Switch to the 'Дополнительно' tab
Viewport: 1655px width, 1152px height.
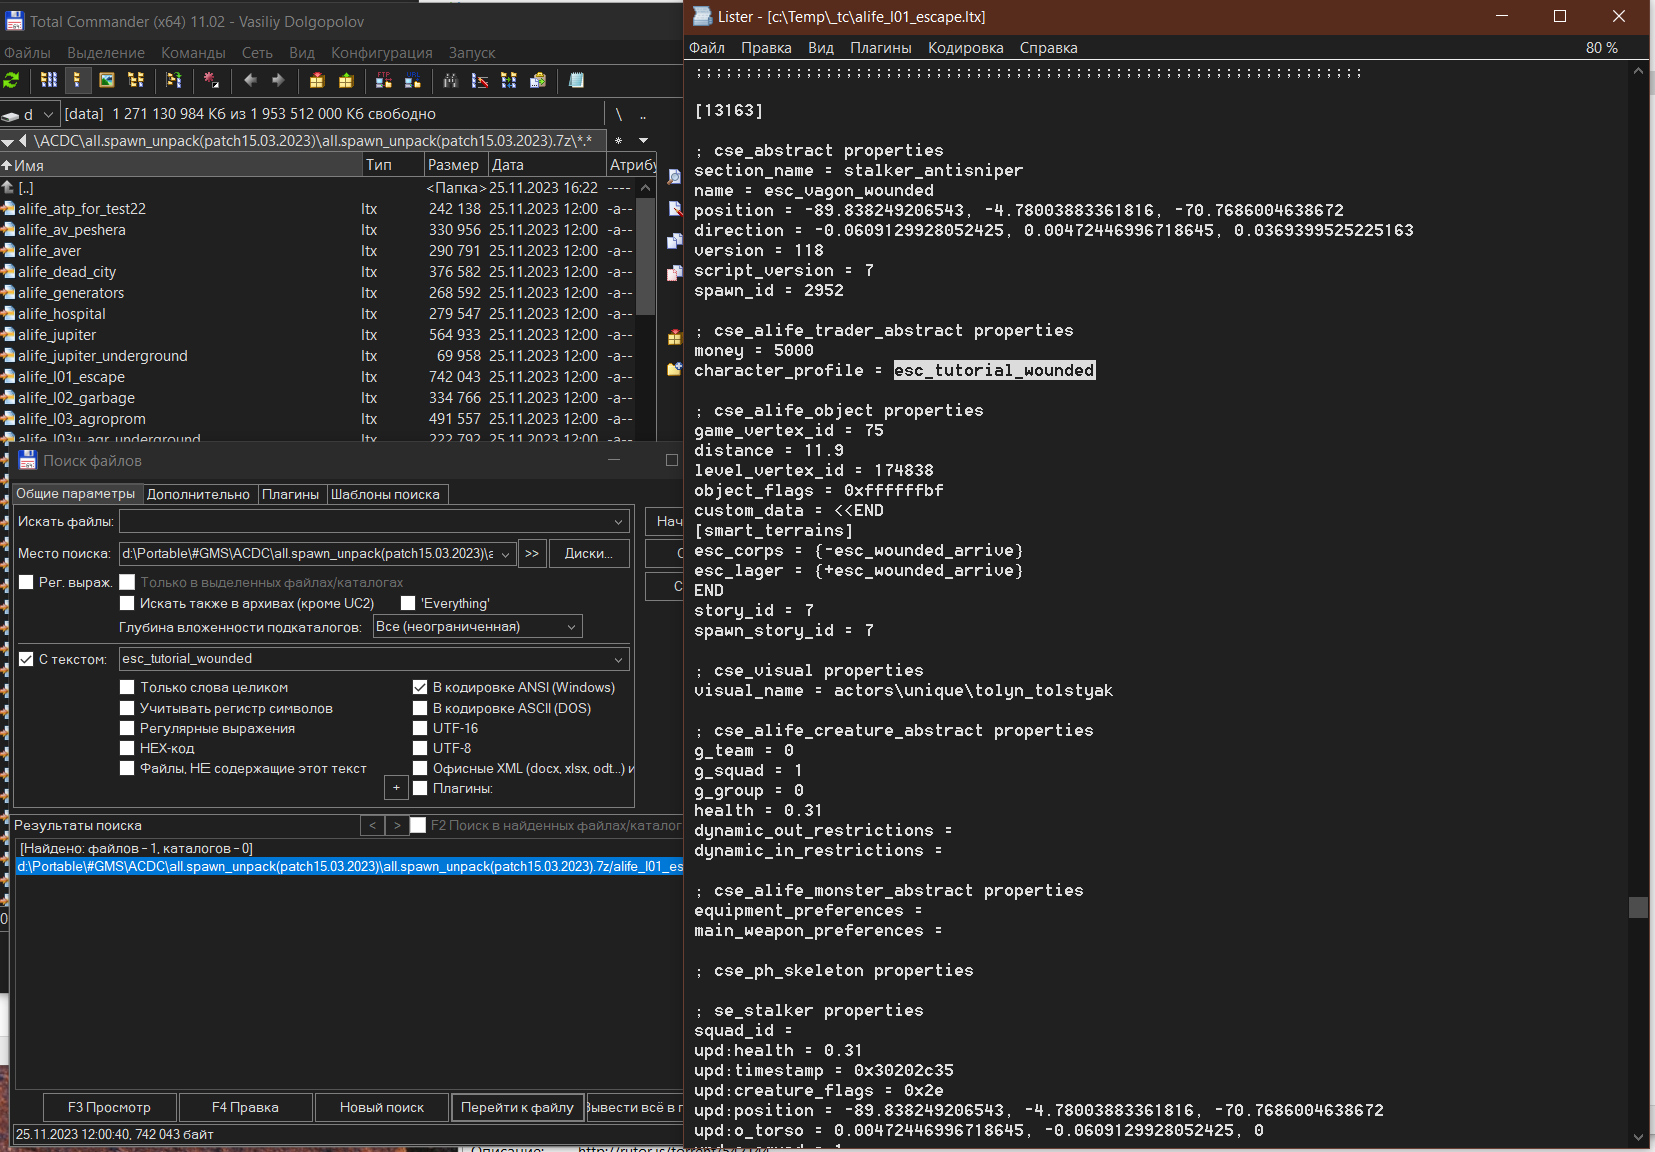pos(198,494)
